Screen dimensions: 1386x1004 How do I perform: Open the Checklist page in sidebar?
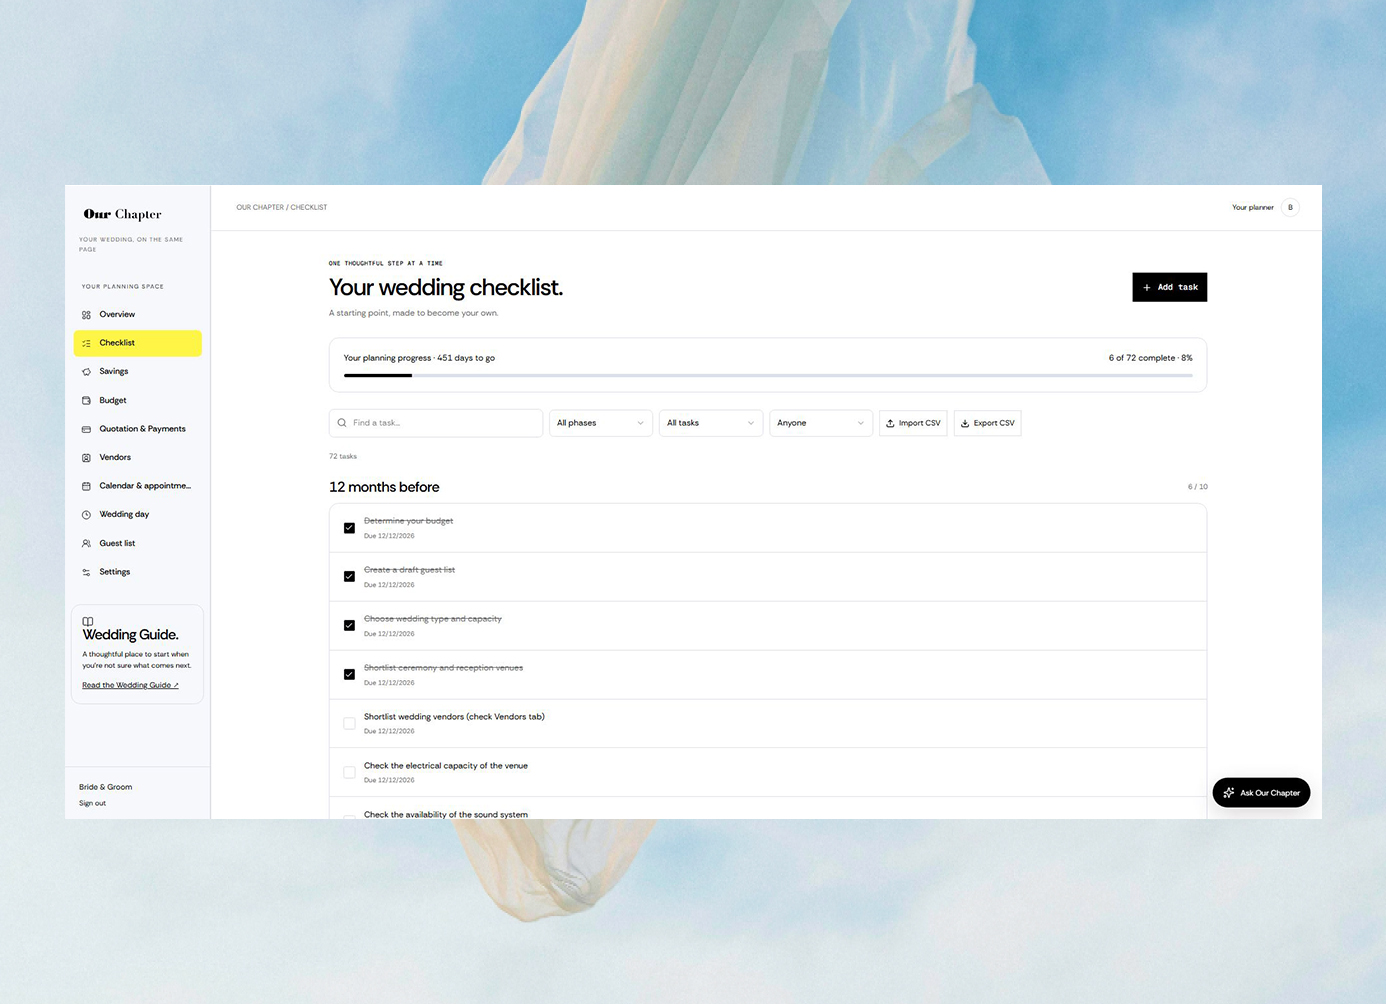pyautogui.click(x=138, y=343)
